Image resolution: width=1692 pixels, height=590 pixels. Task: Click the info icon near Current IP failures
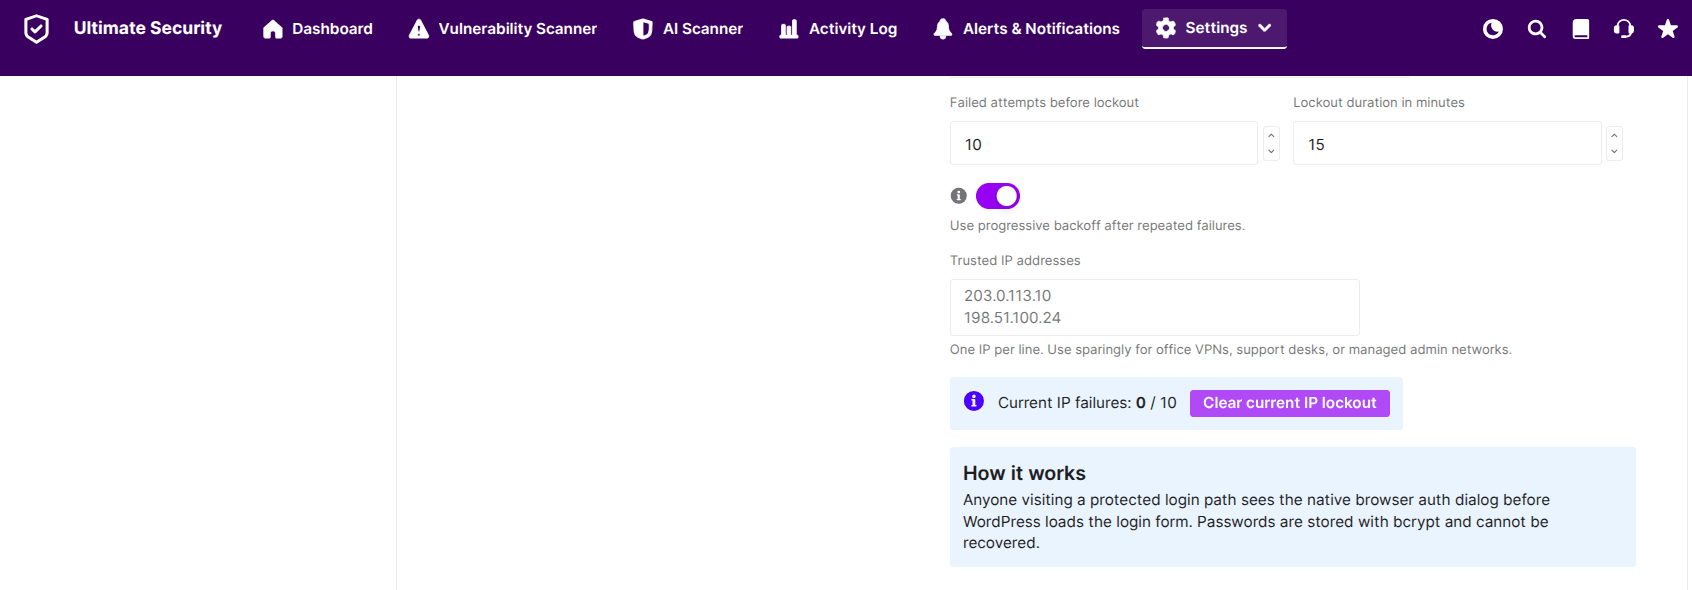pos(974,401)
